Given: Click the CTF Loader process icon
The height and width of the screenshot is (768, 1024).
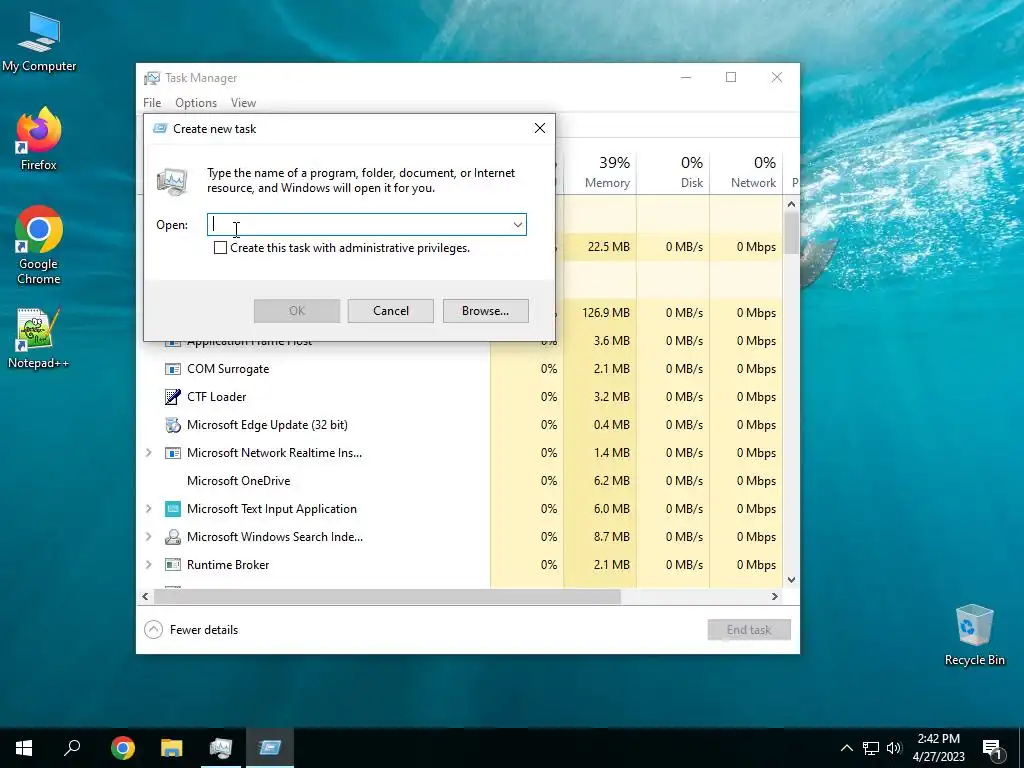Looking at the screenshot, I should (x=172, y=397).
